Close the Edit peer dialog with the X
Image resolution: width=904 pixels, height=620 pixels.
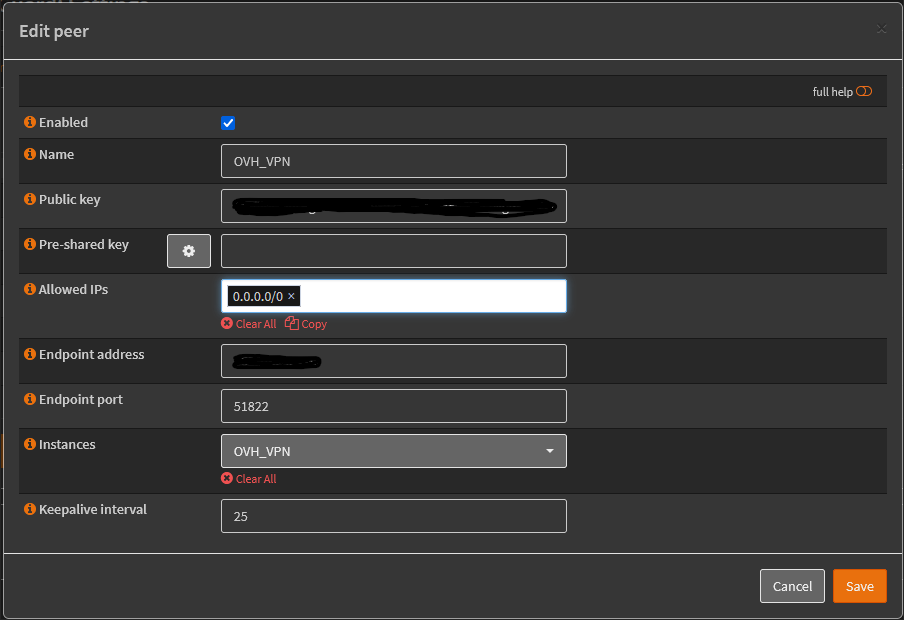tap(881, 29)
